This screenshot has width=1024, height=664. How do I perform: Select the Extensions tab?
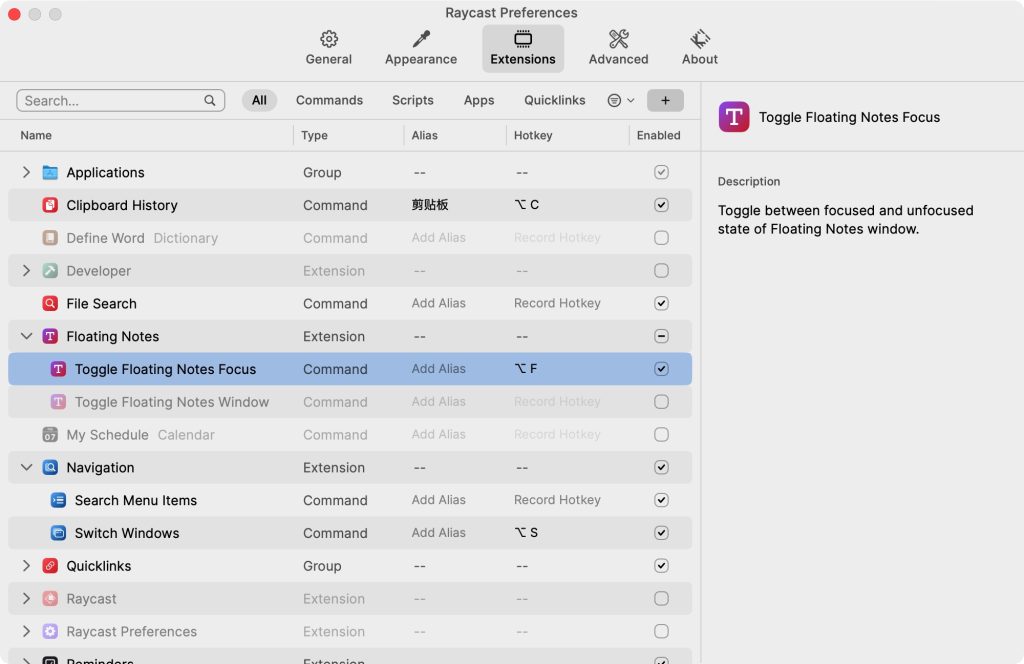pos(522,48)
